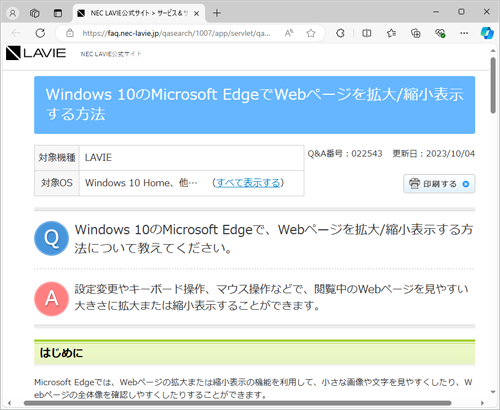Click the すべて表示する link

tap(248, 183)
